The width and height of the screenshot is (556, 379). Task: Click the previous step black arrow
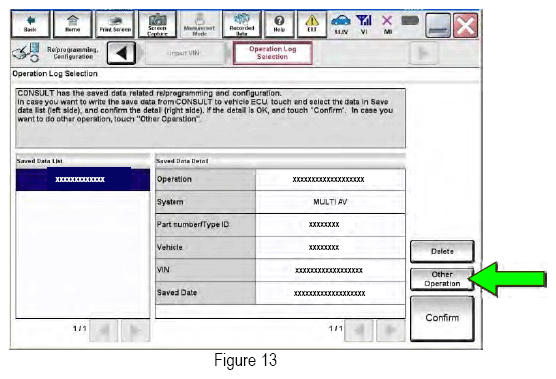tap(121, 53)
